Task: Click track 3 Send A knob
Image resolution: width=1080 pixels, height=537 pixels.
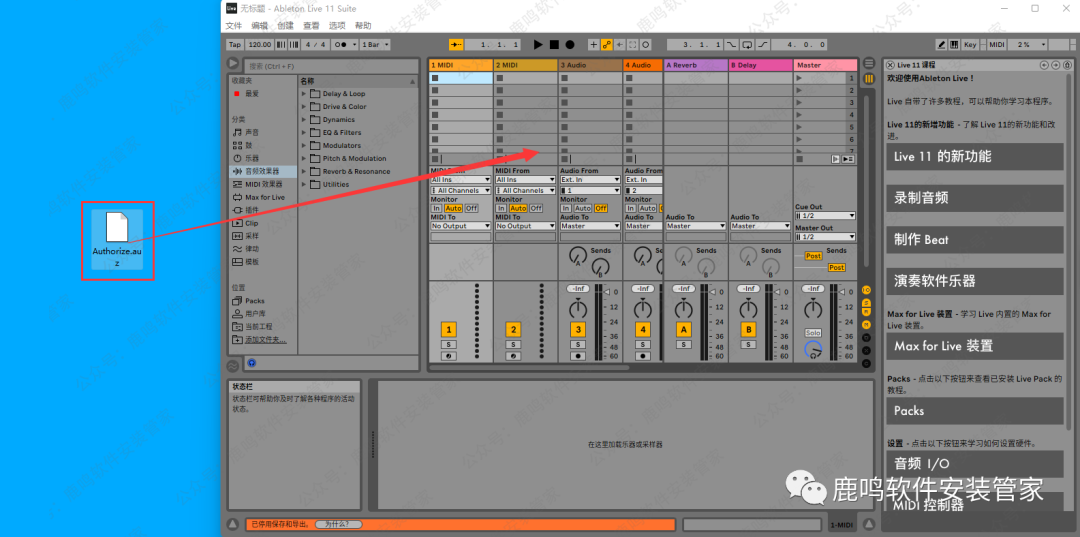Action: 577,258
